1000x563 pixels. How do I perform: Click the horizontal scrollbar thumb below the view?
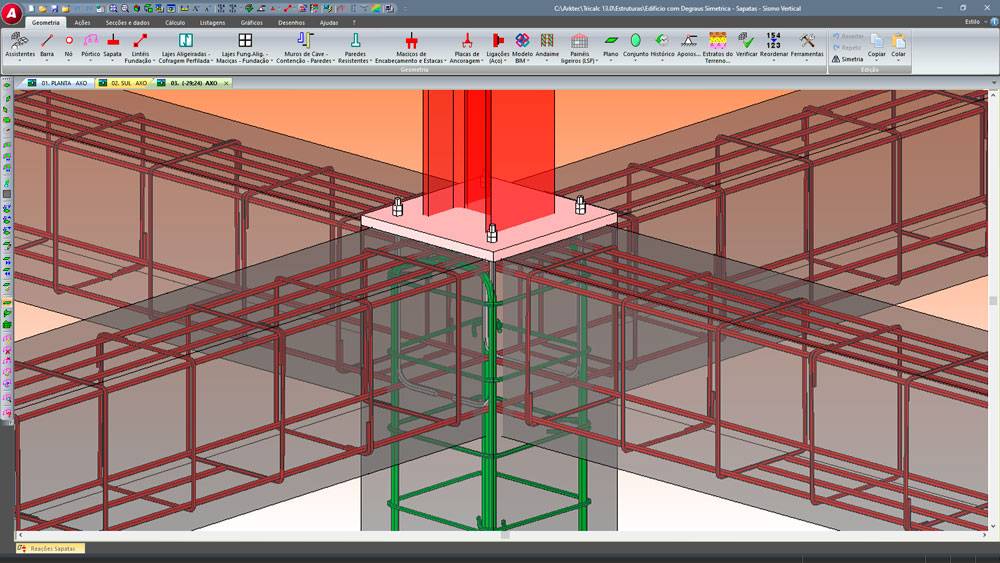coord(505,535)
